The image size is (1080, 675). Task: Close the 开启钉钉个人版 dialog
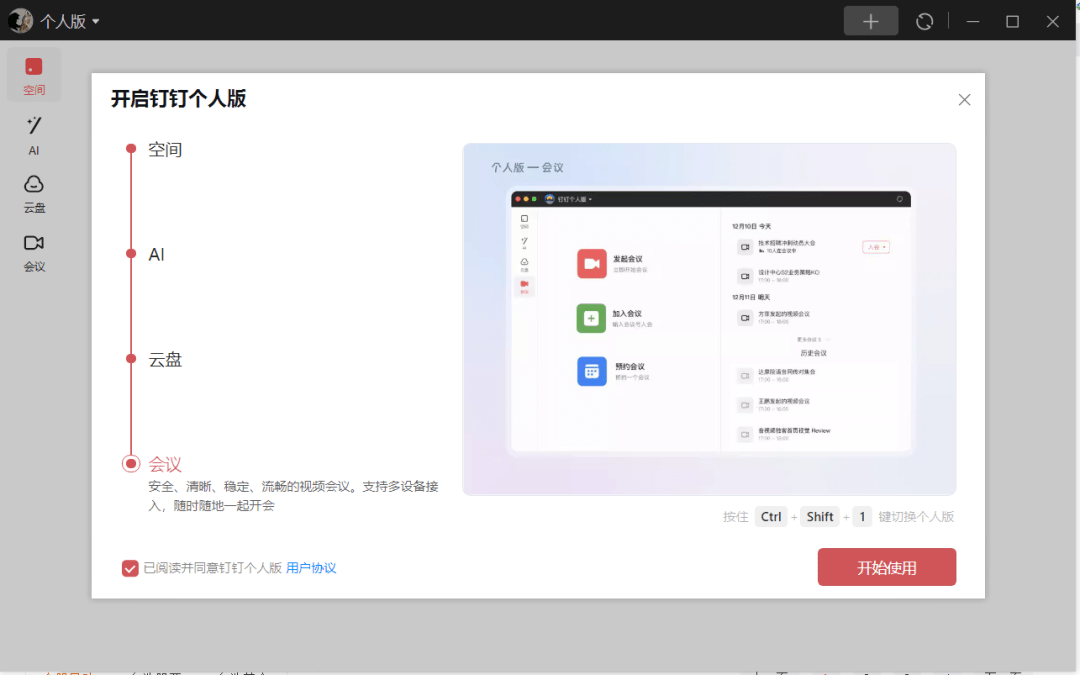tap(964, 100)
